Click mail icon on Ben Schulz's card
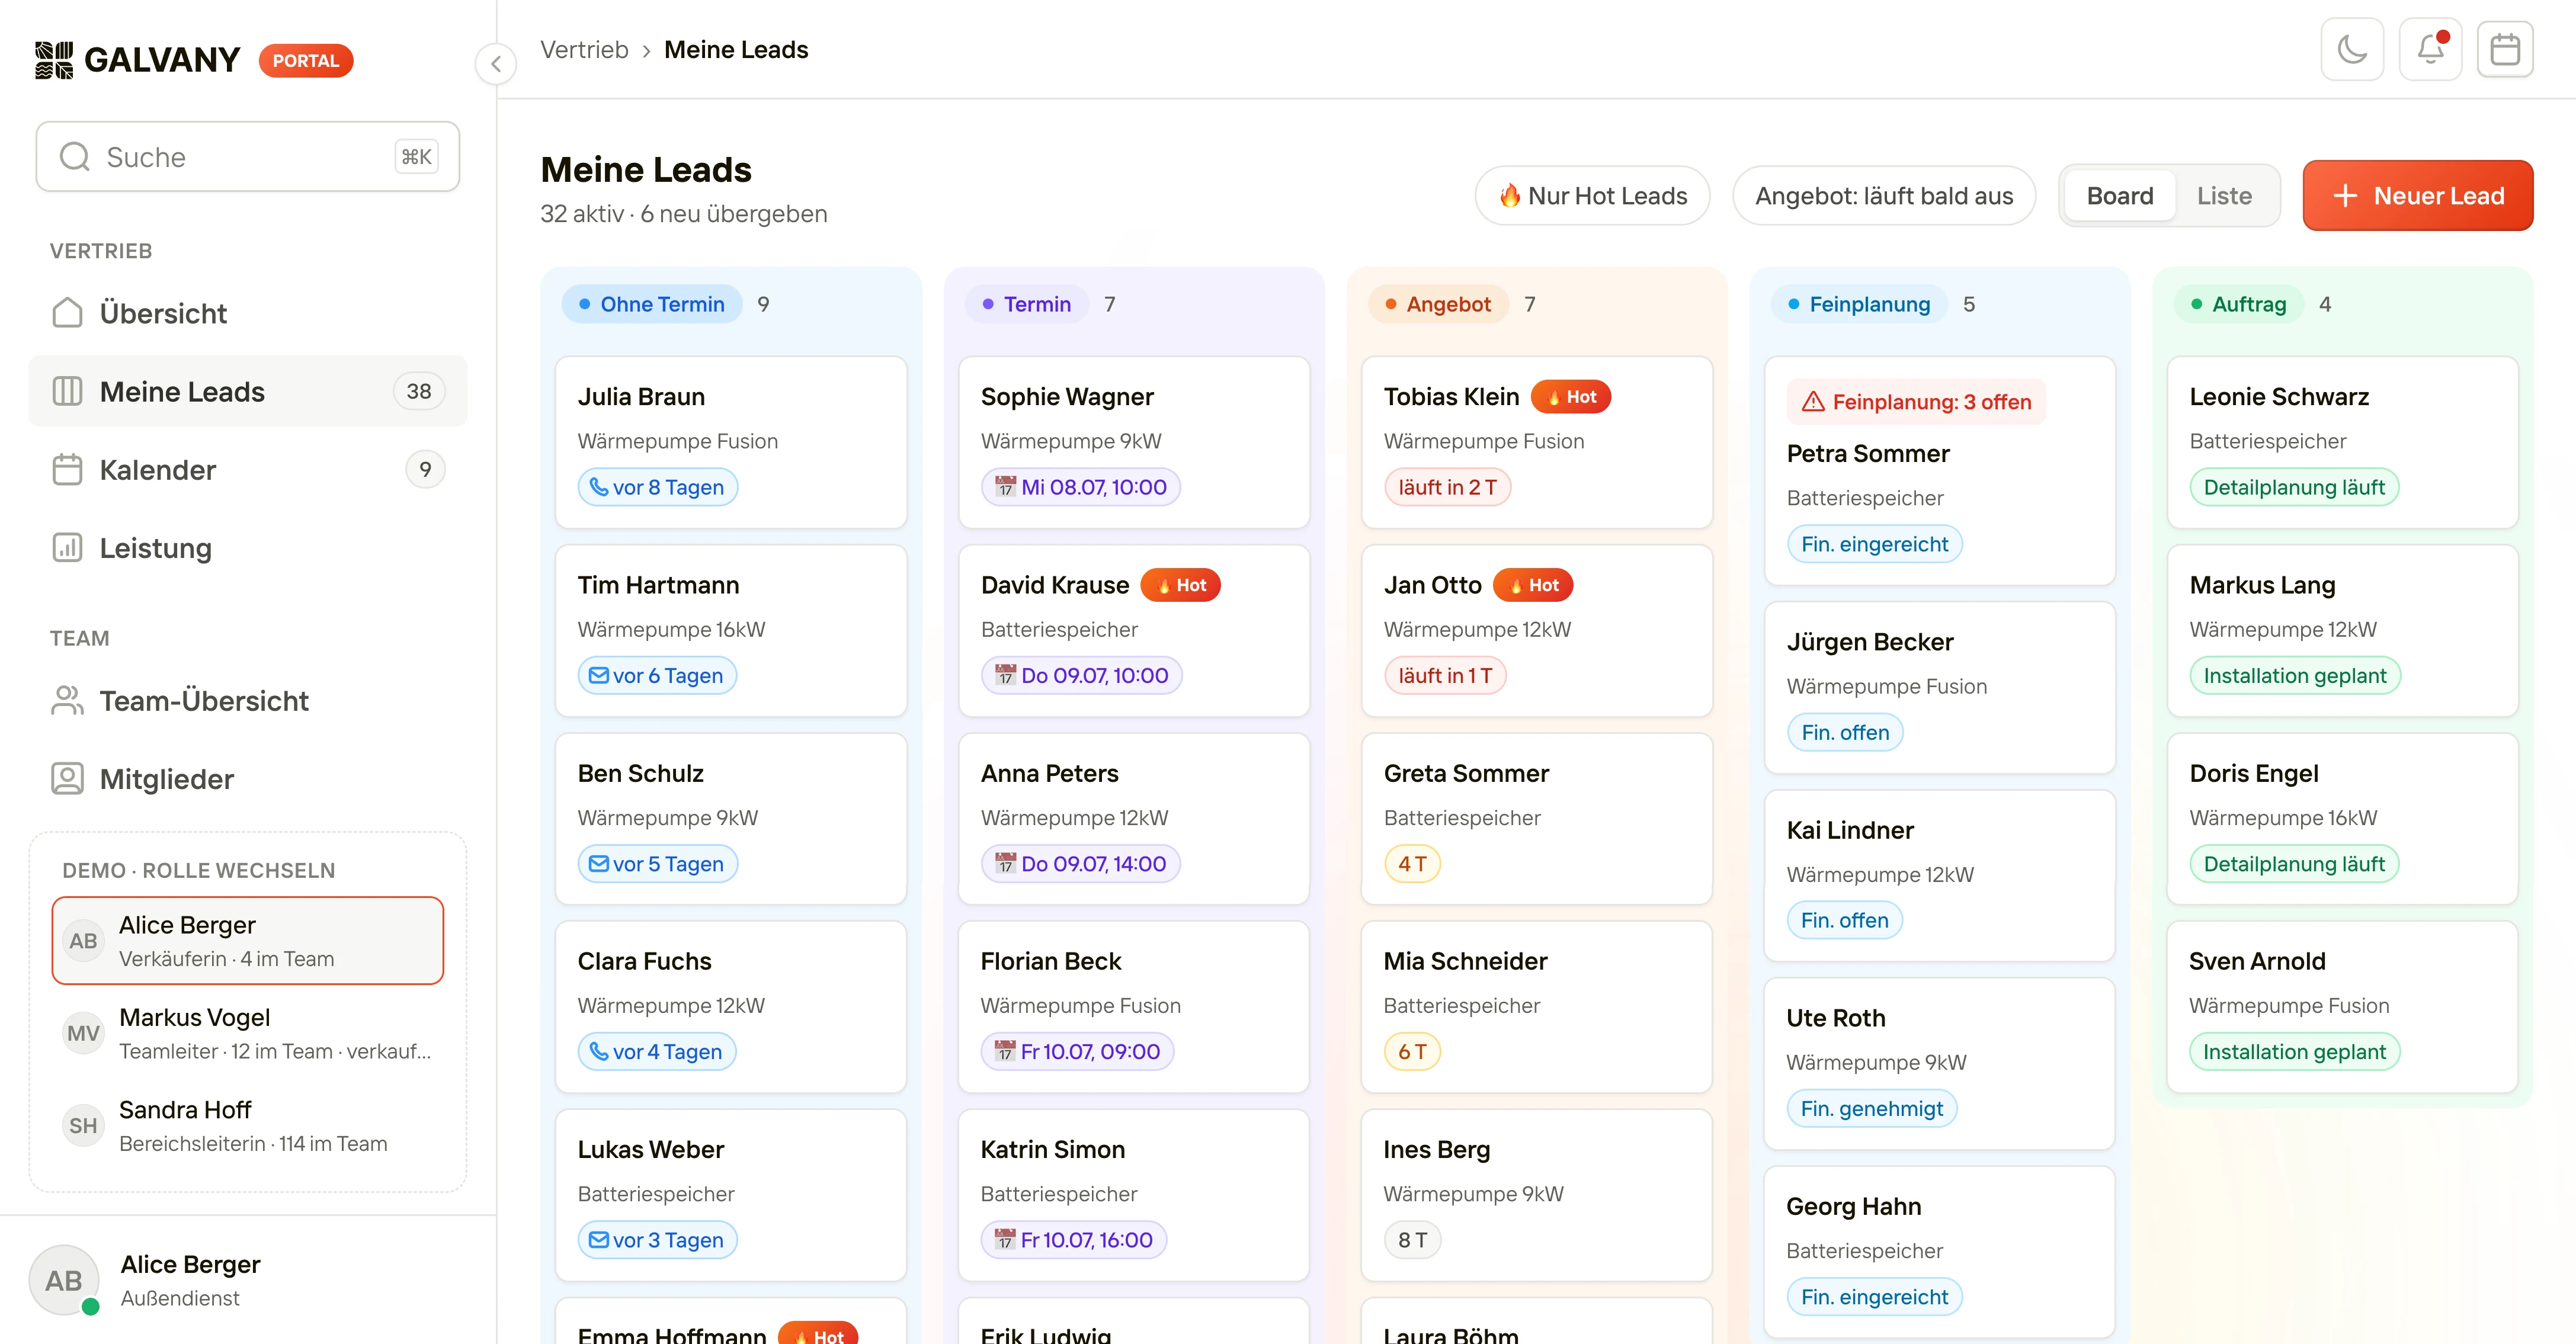The image size is (2576, 1344). pyautogui.click(x=598, y=863)
